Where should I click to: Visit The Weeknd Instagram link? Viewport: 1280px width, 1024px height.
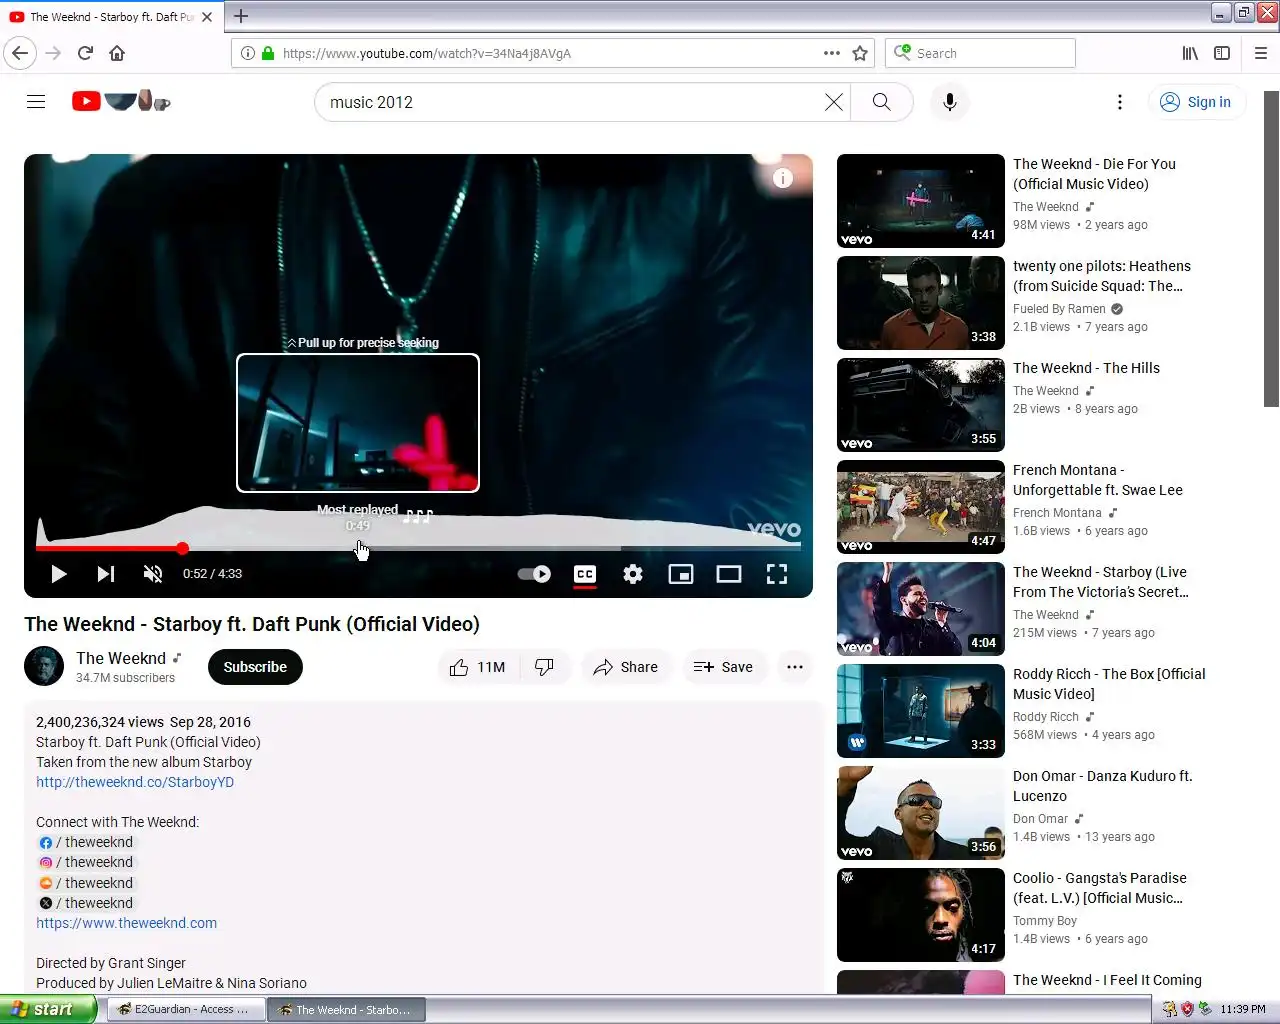pyautogui.click(x=85, y=862)
